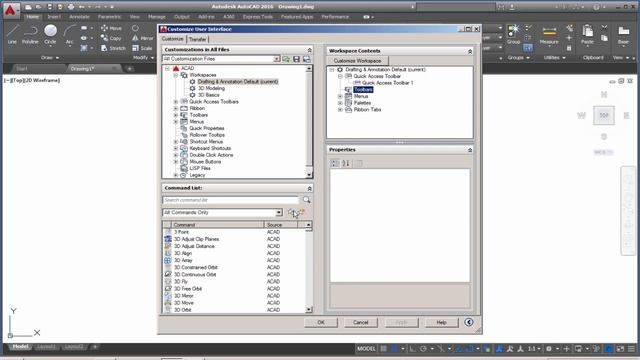The width and height of the screenshot is (640, 360).
Task: Switch to the Customize tab
Action: point(173,39)
